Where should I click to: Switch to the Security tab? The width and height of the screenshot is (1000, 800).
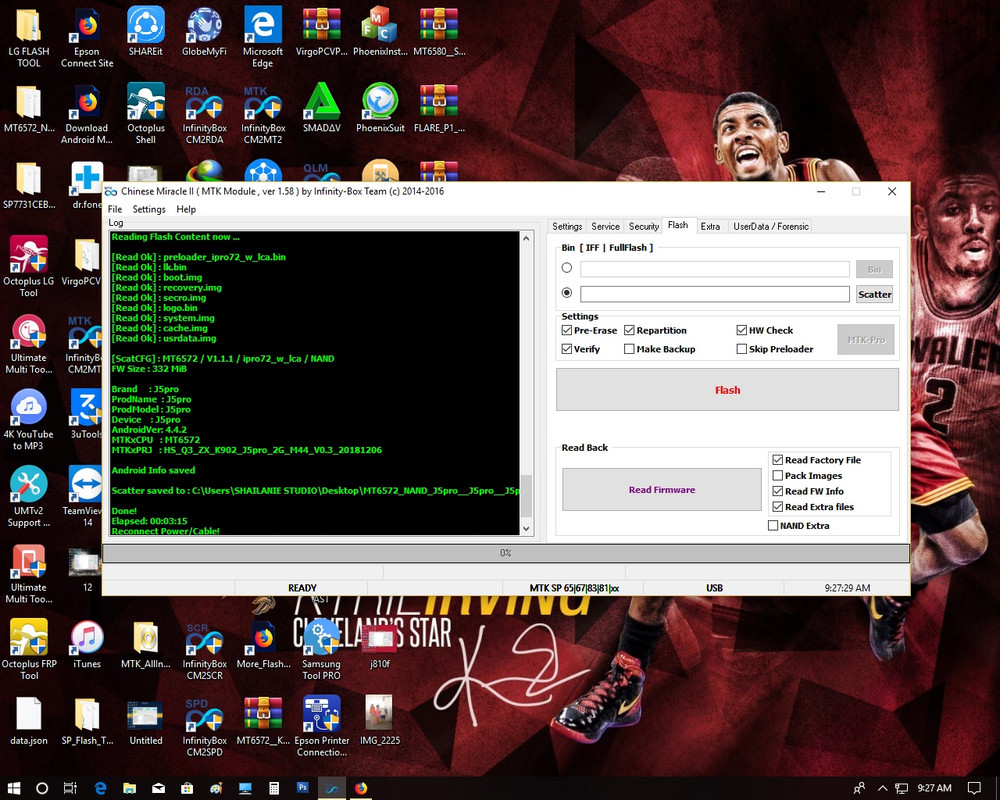[643, 226]
